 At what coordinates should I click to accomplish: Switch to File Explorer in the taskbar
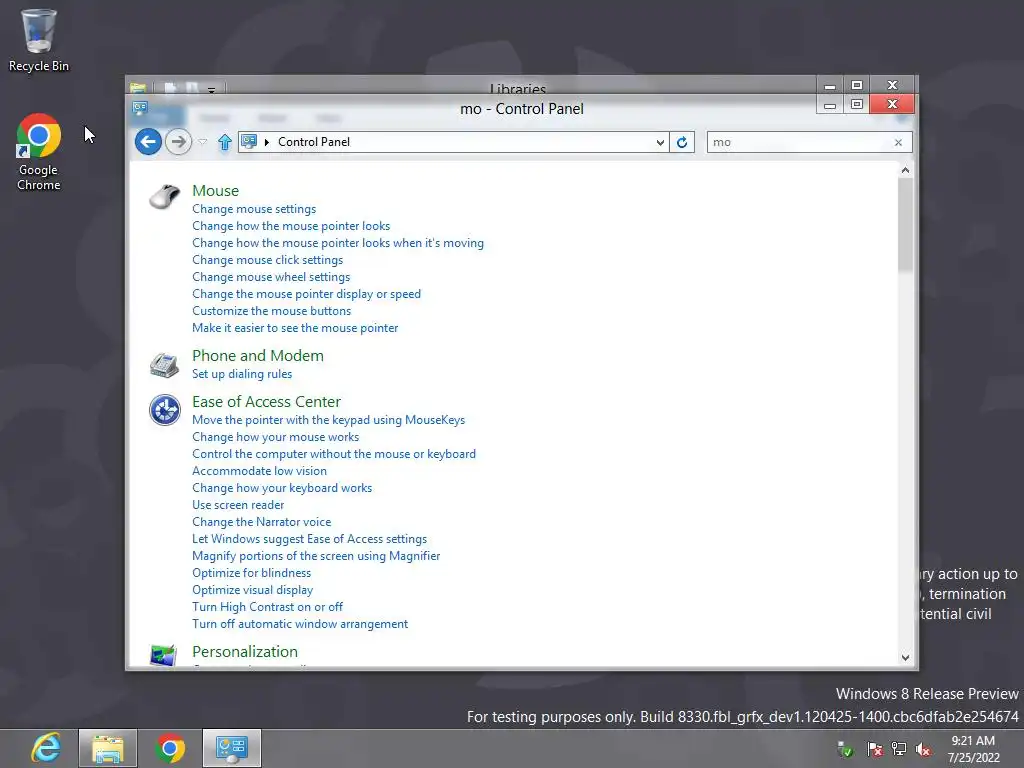(108, 748)
